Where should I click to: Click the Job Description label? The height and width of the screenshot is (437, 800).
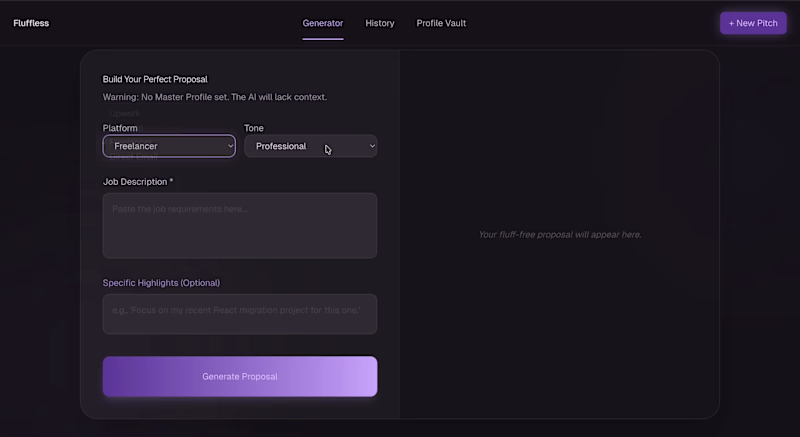(138, 182)
